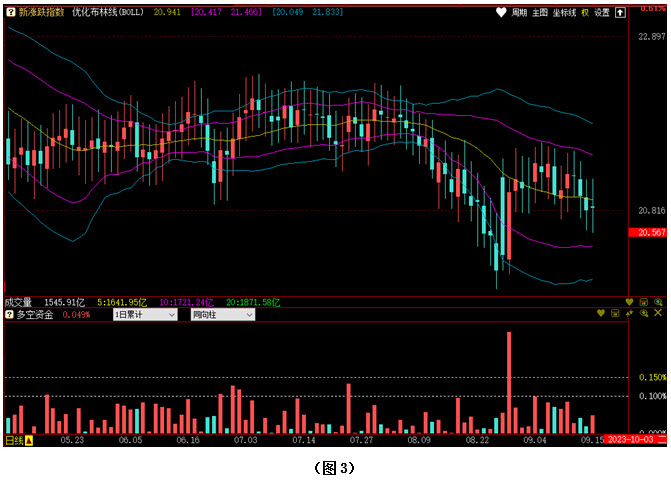
Task: Open the 坐标线 coordinate line menu
Action: [564, 12]
